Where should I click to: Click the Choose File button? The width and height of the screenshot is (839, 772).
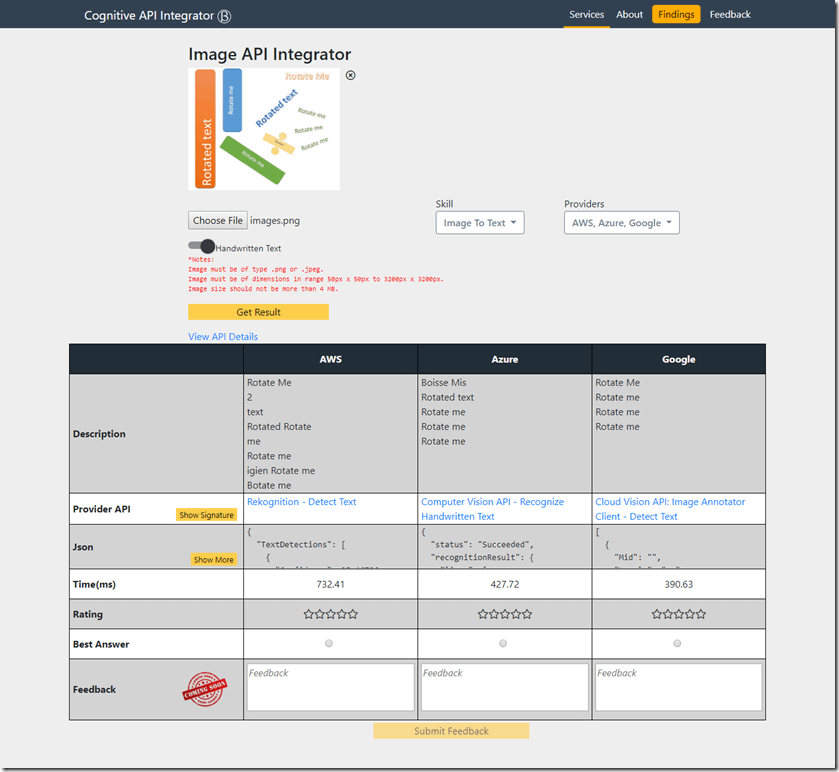217,221
